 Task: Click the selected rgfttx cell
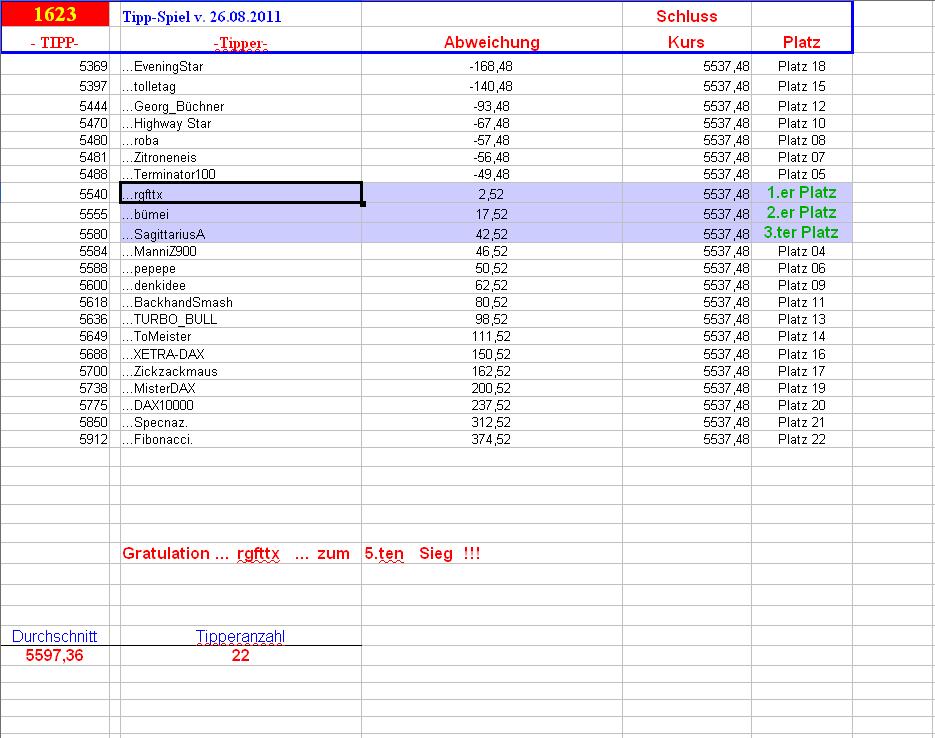[x=241, y=194]
